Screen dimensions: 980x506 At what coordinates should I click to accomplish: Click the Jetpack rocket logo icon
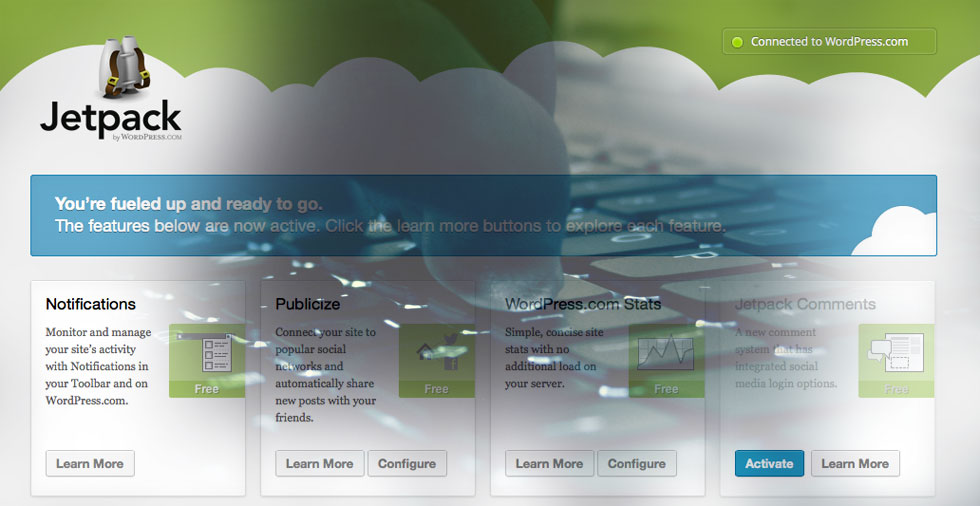[126, 67]
